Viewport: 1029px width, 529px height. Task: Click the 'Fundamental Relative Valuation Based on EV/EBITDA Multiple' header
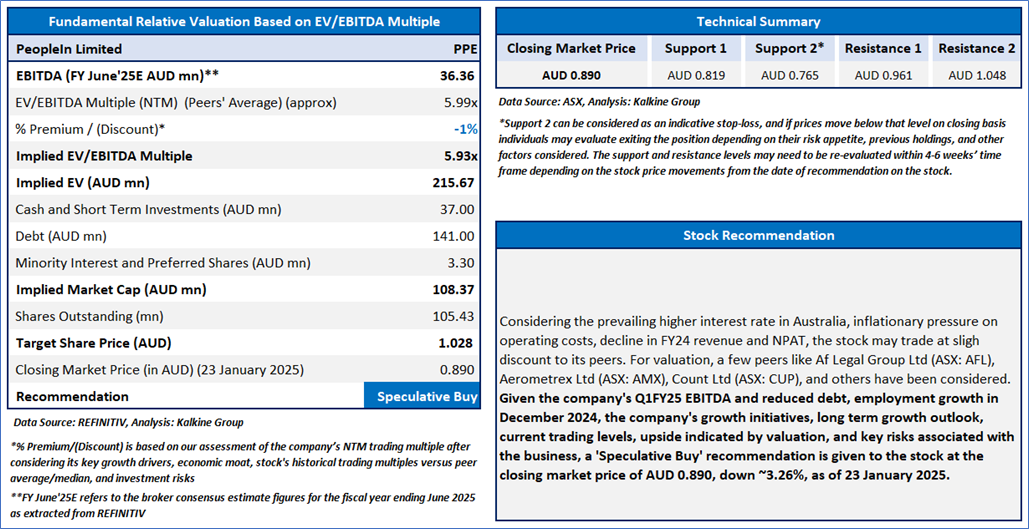(x=244, y=22)
